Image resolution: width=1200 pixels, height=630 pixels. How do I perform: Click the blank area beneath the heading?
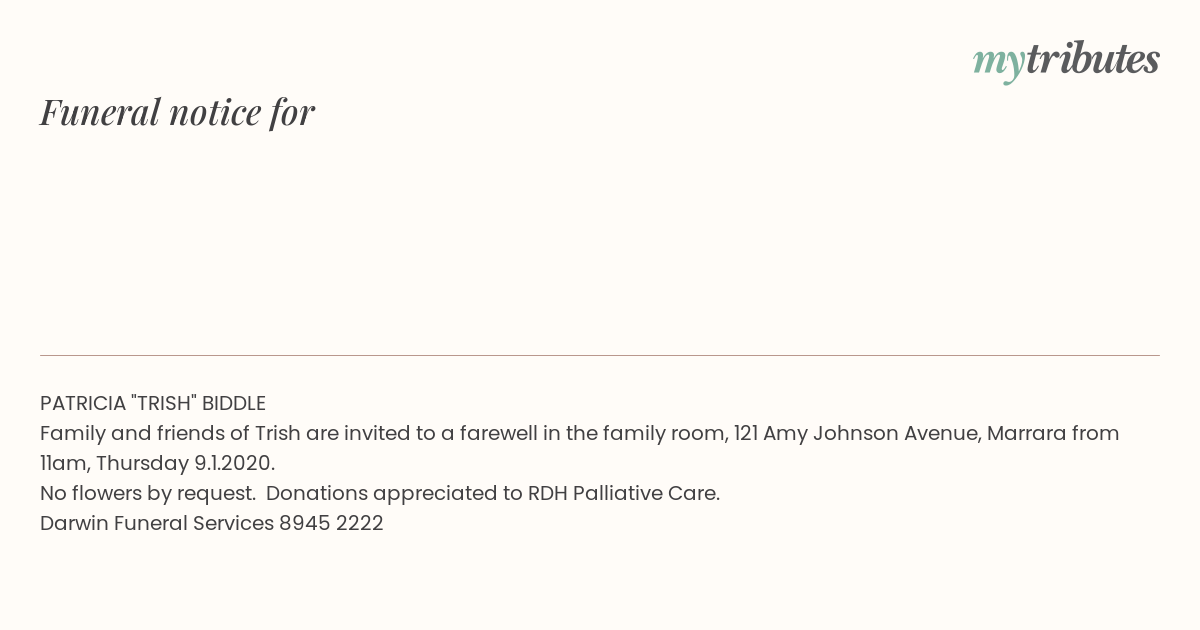tap(600, 240)
